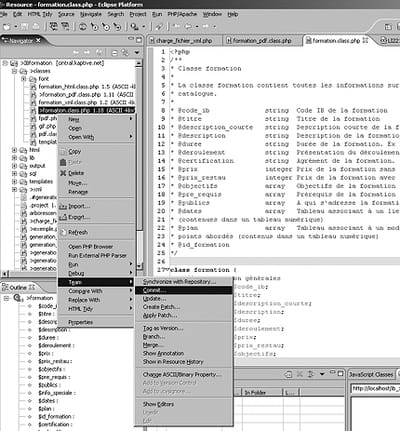Open the Source menu
This screenshot has width=400, height=431.
point(66,14)
